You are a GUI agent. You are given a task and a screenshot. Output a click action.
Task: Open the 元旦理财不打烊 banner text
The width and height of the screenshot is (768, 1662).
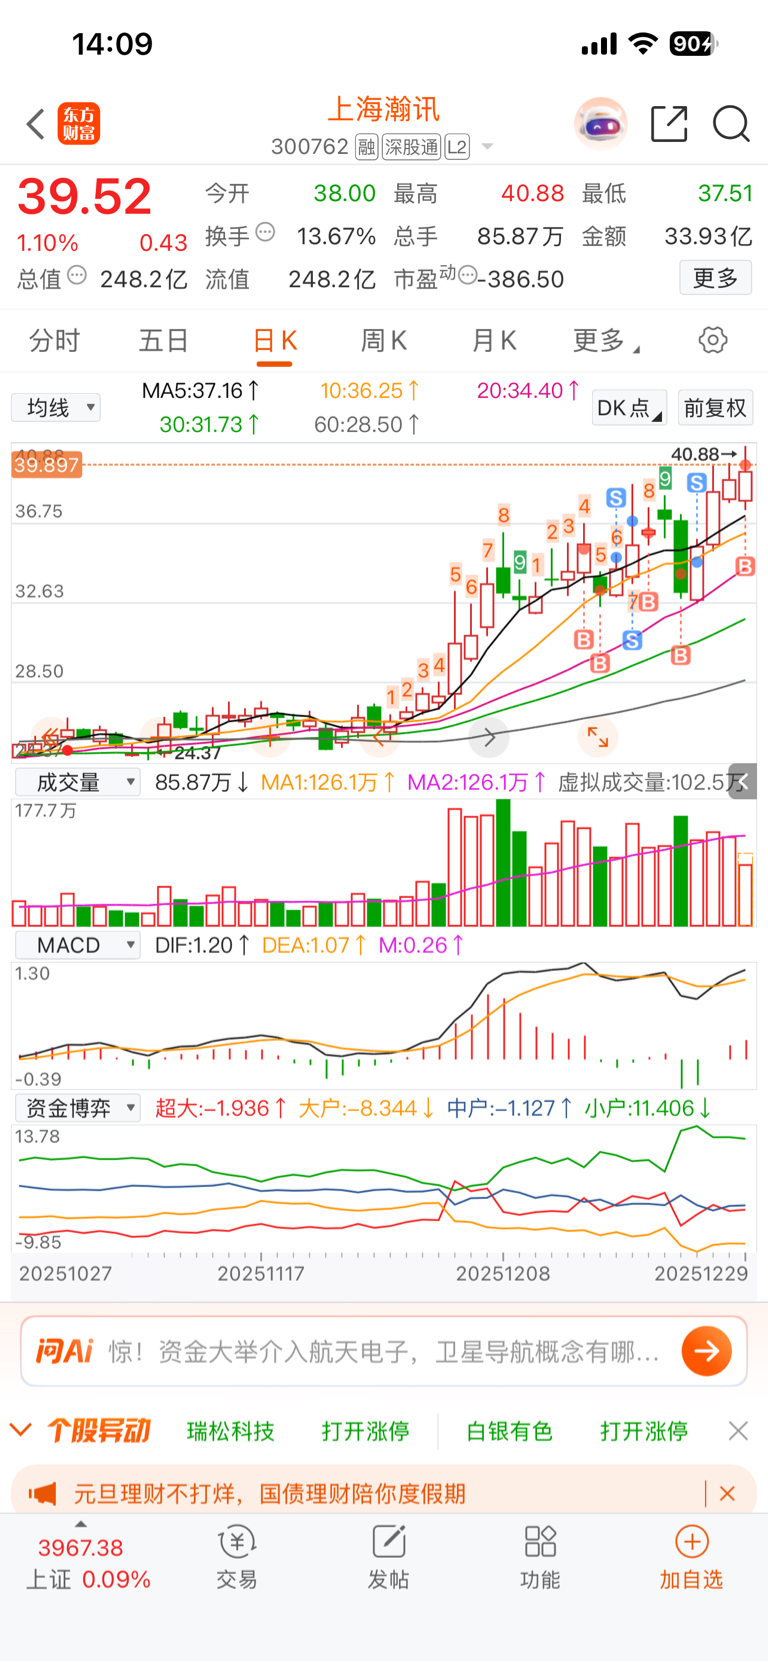tap(270, 1494)
